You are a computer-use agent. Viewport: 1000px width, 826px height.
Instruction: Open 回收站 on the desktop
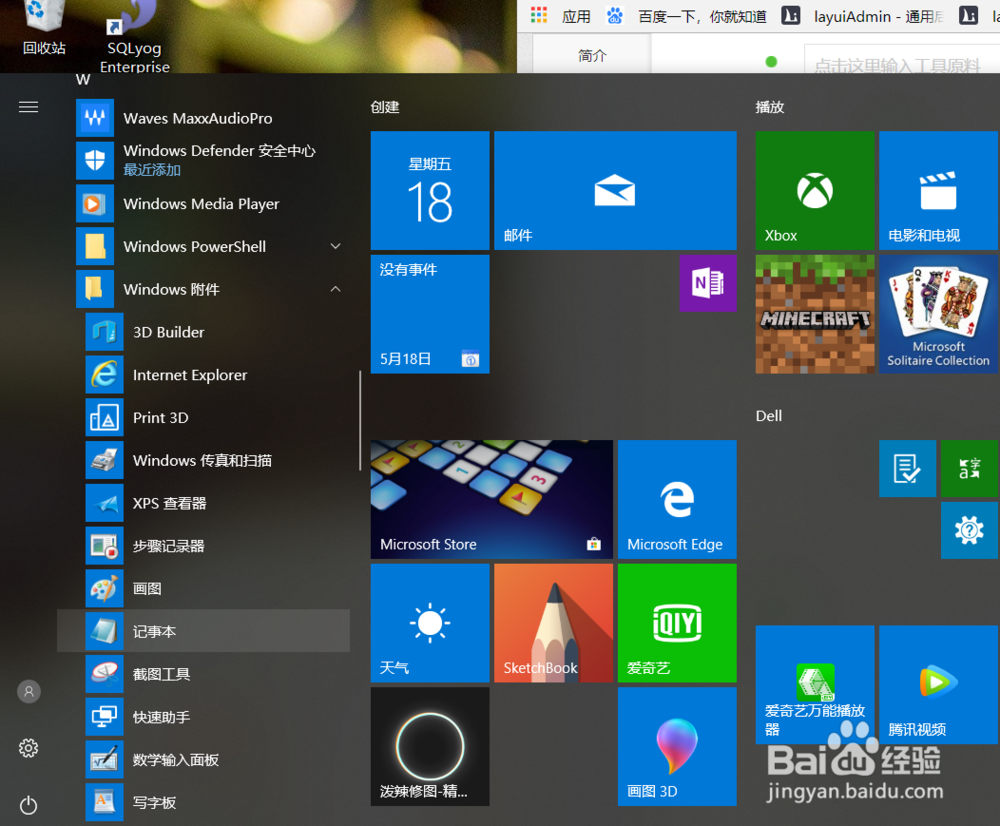click(x=44, y=28)
